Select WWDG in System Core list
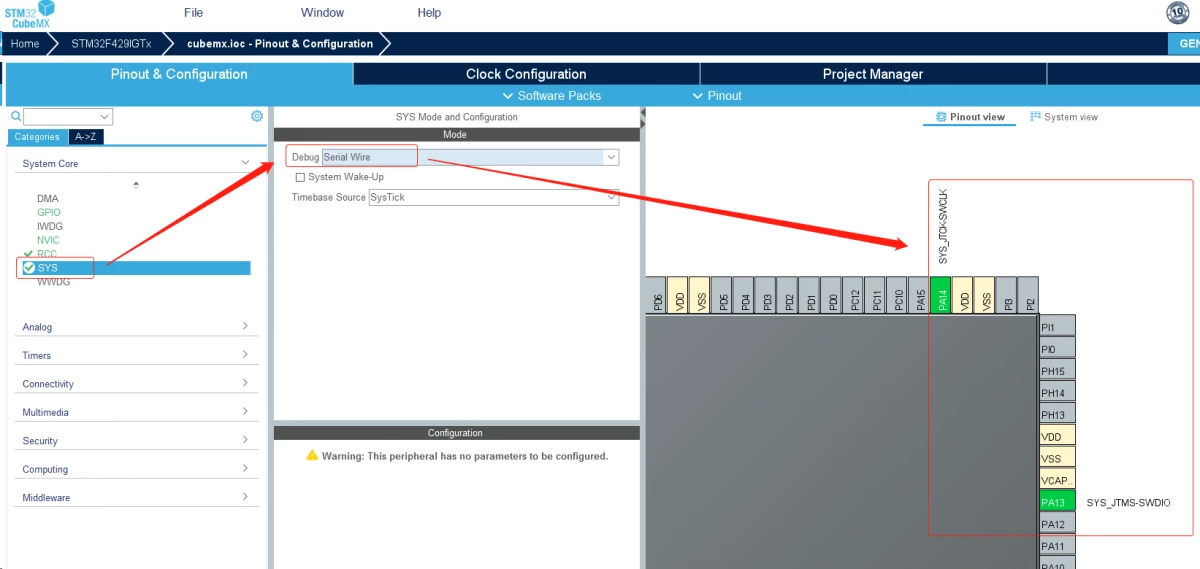Image resolution: width=1200 pixels, height=569 pixels. 53,282
